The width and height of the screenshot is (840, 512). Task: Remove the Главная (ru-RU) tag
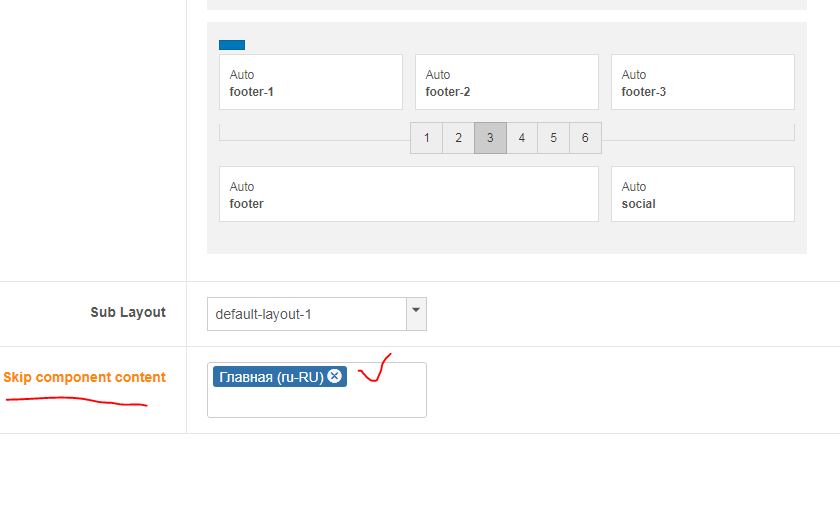[x=334, y=376]
